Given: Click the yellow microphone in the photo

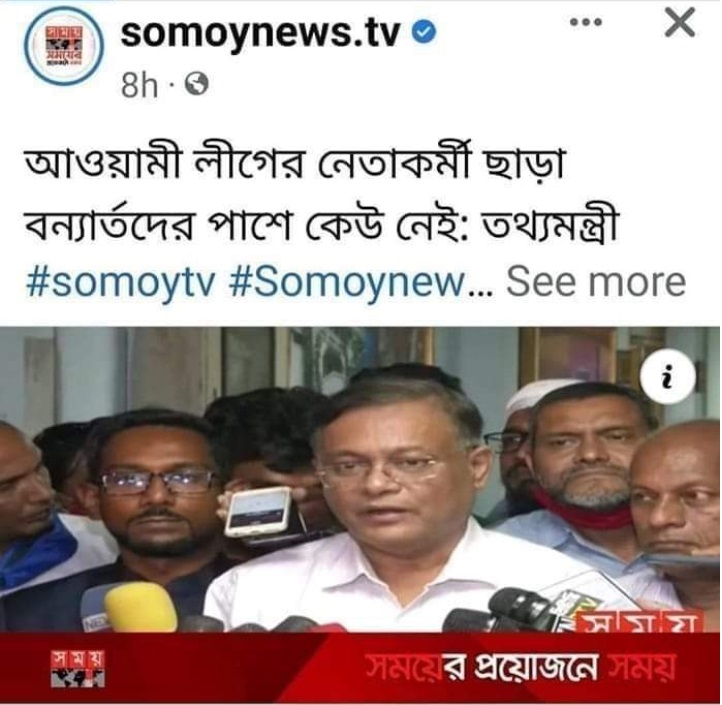Looking at the screenshot, I should point(140,606).
